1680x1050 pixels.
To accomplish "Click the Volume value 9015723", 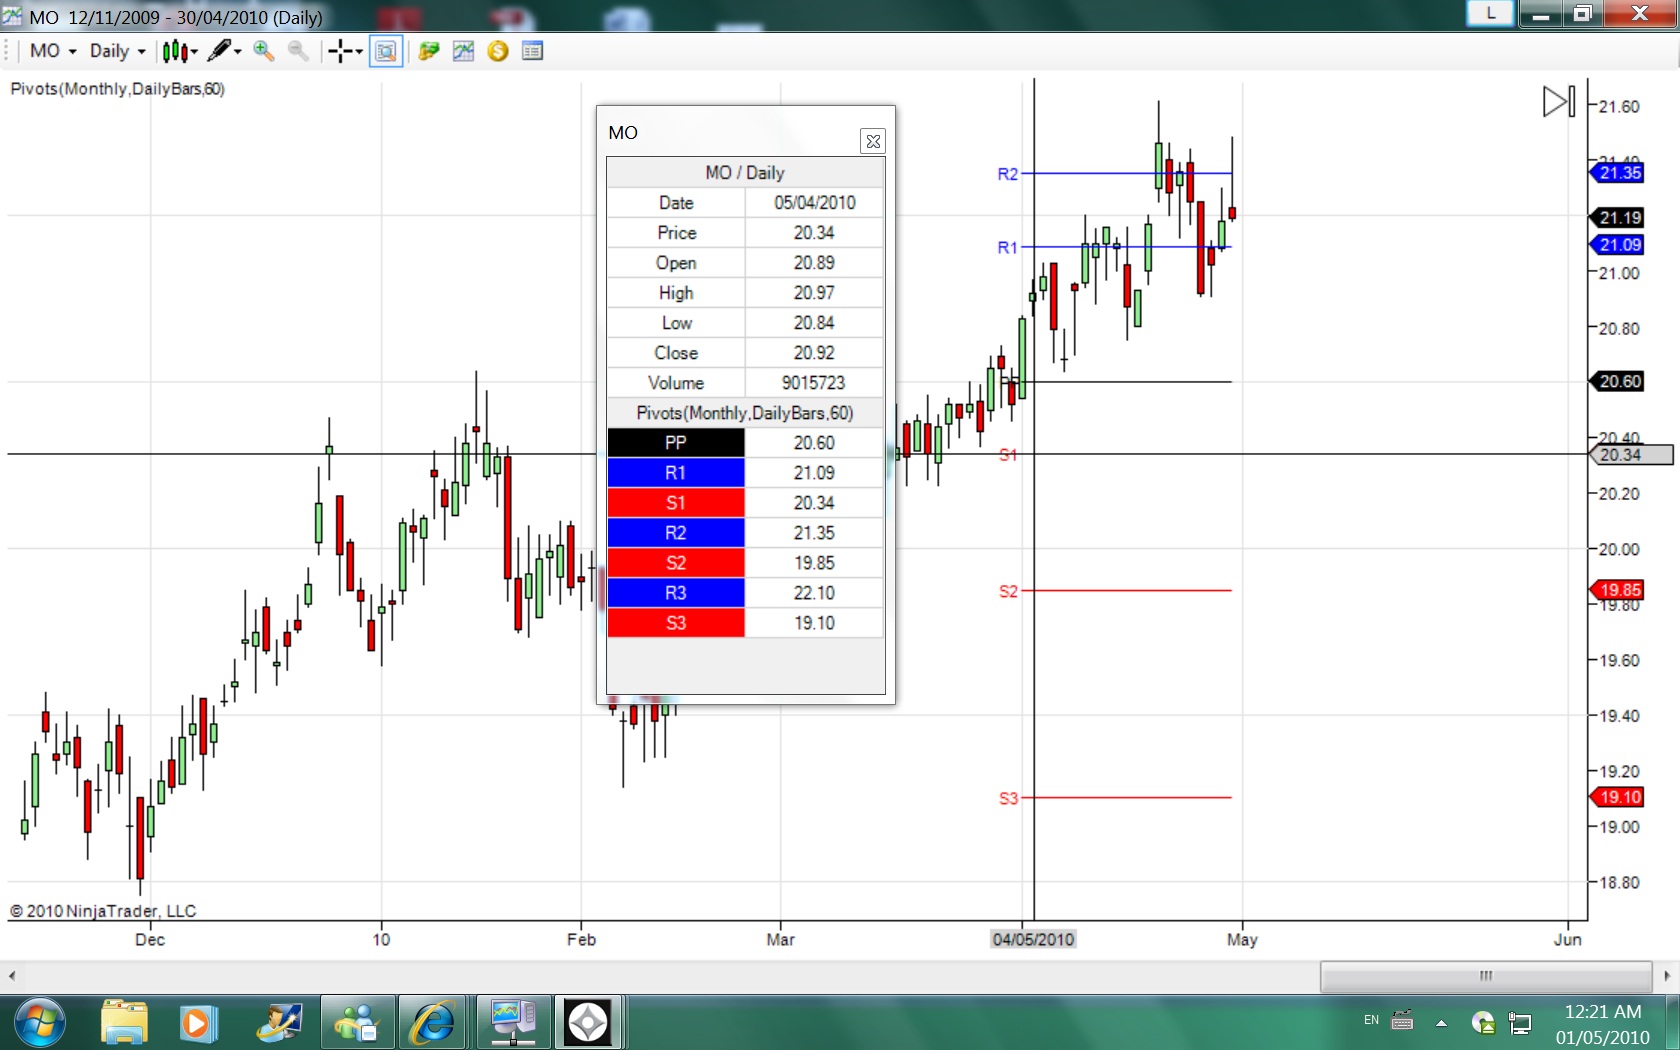I will click(x=814, y=383).
